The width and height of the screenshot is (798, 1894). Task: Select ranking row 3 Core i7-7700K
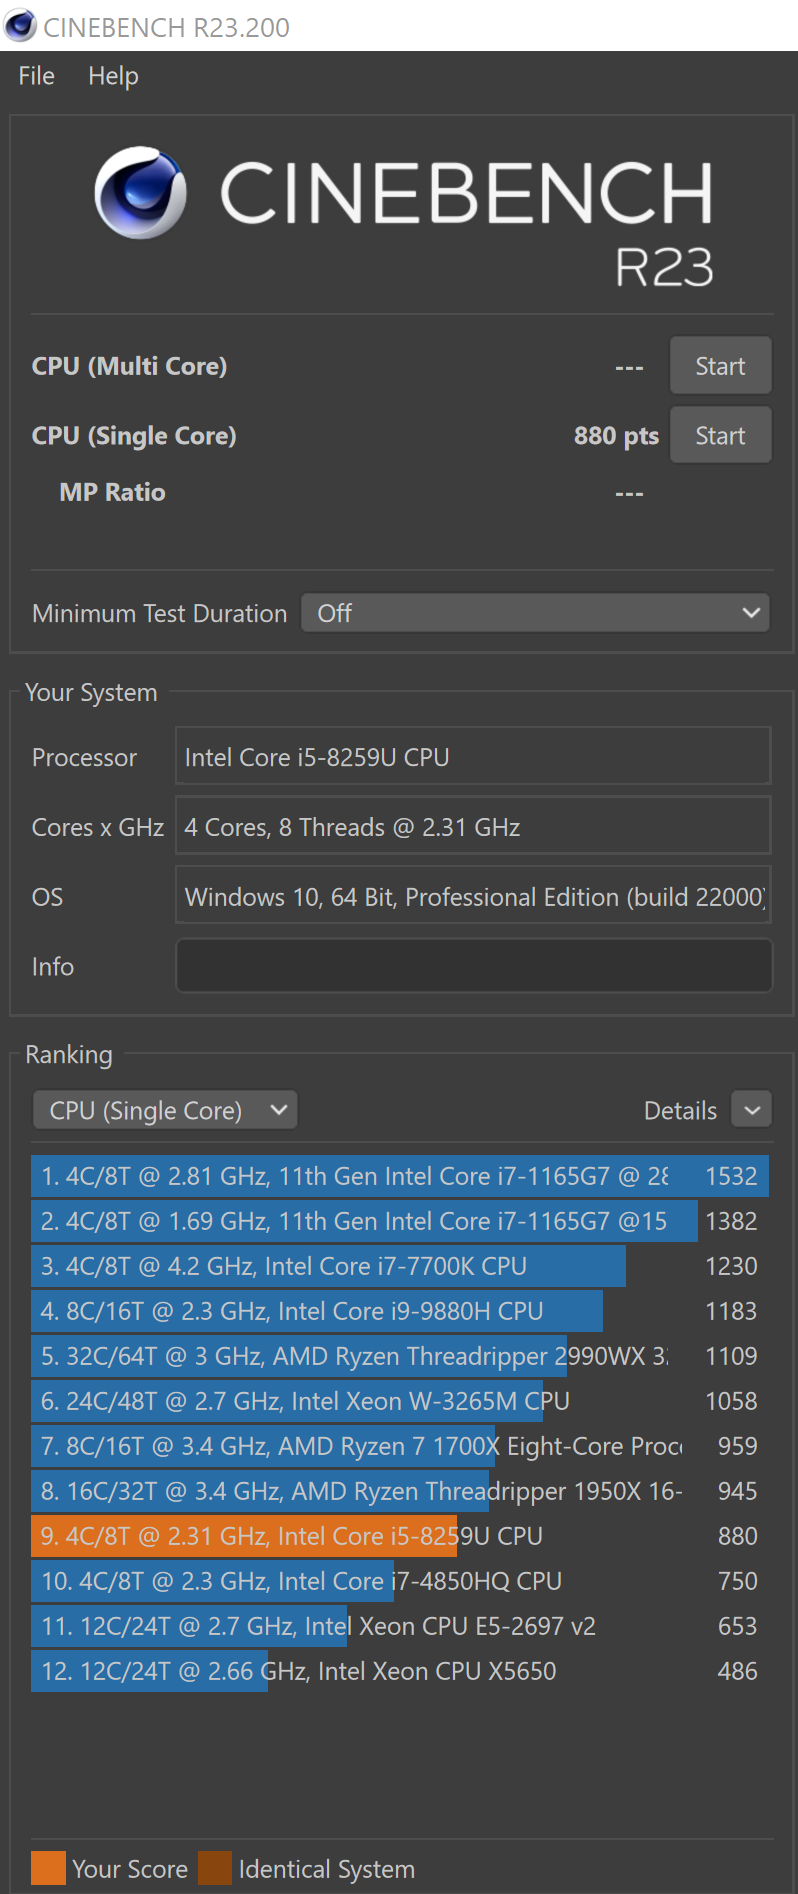pyautogui.click(x=400, y=1266)
